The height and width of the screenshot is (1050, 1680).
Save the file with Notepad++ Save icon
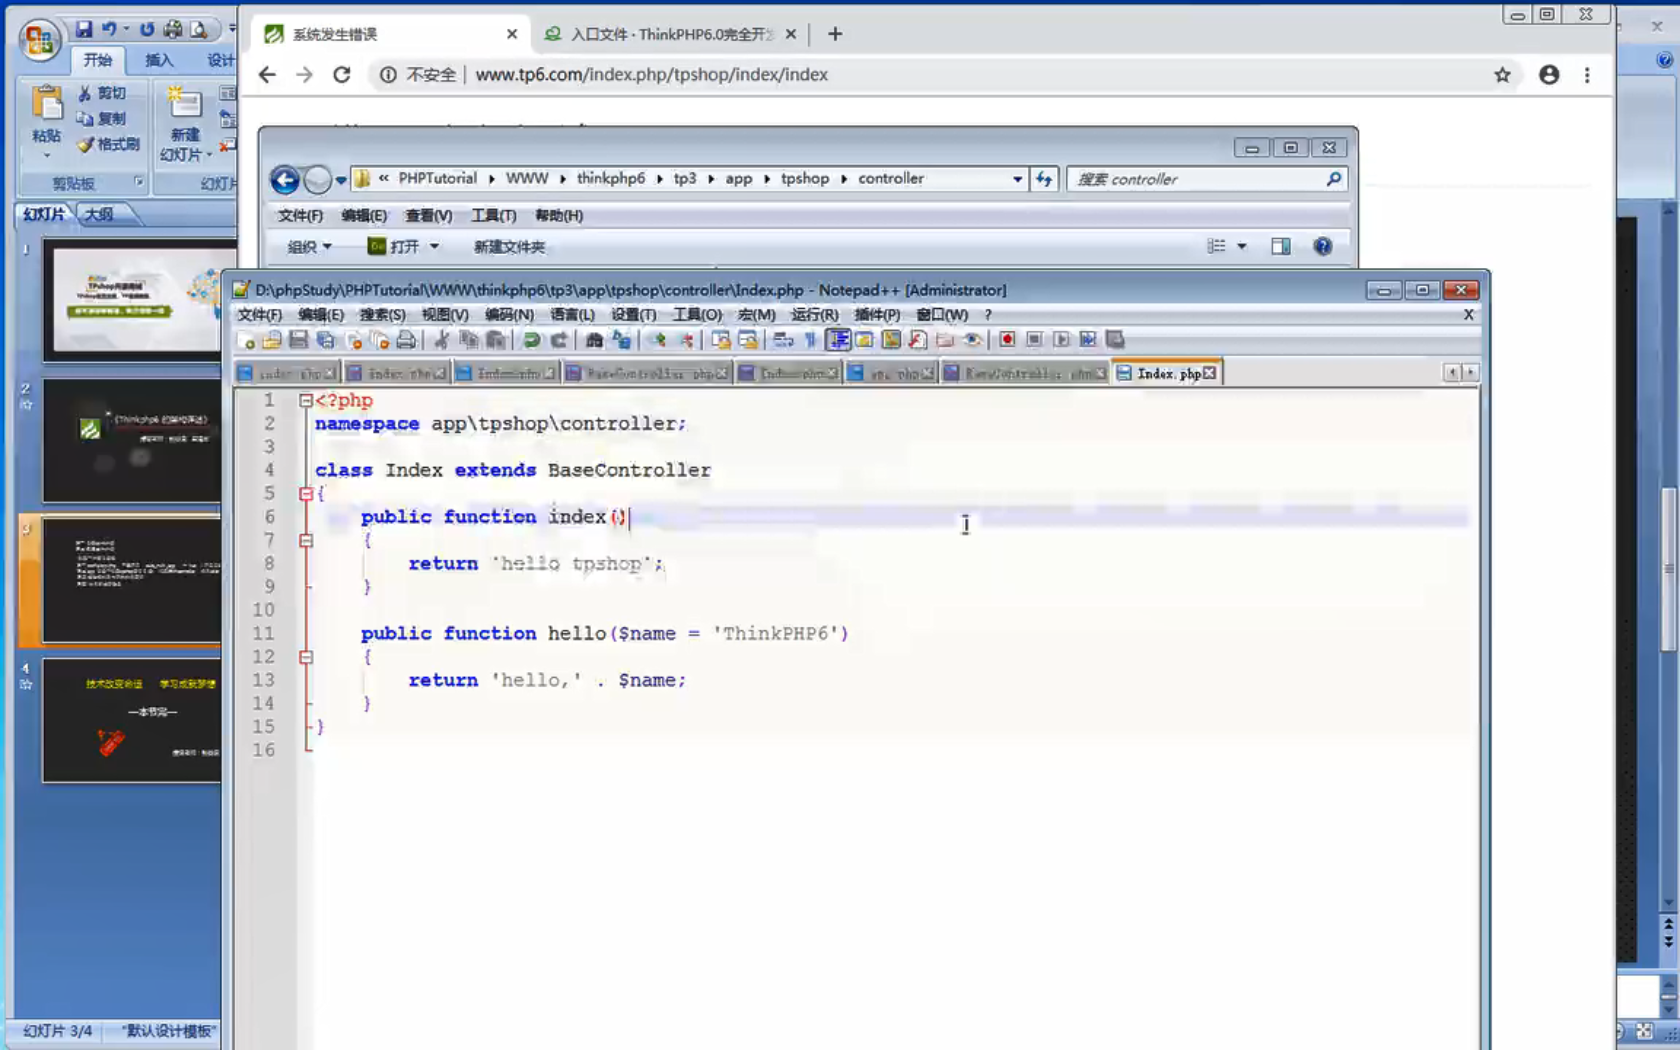coord(298,341)
